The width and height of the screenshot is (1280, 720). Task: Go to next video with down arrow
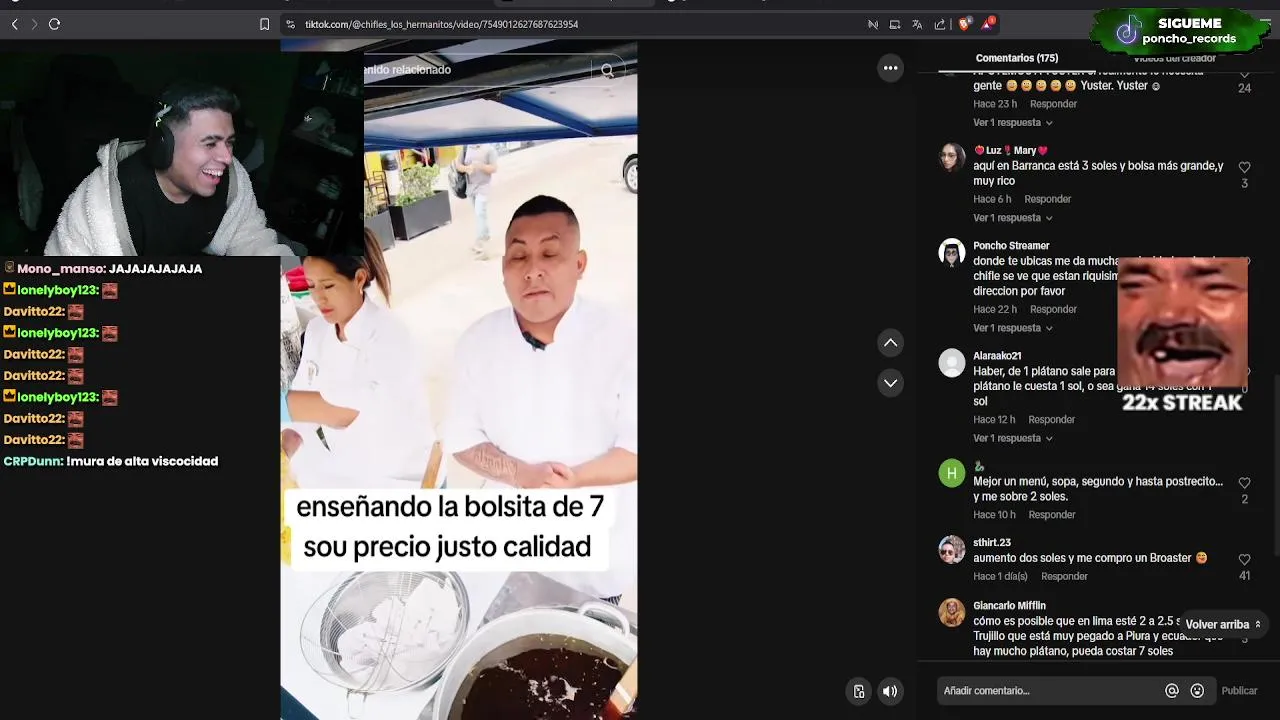pyautogui.click(x=890, y=383)
